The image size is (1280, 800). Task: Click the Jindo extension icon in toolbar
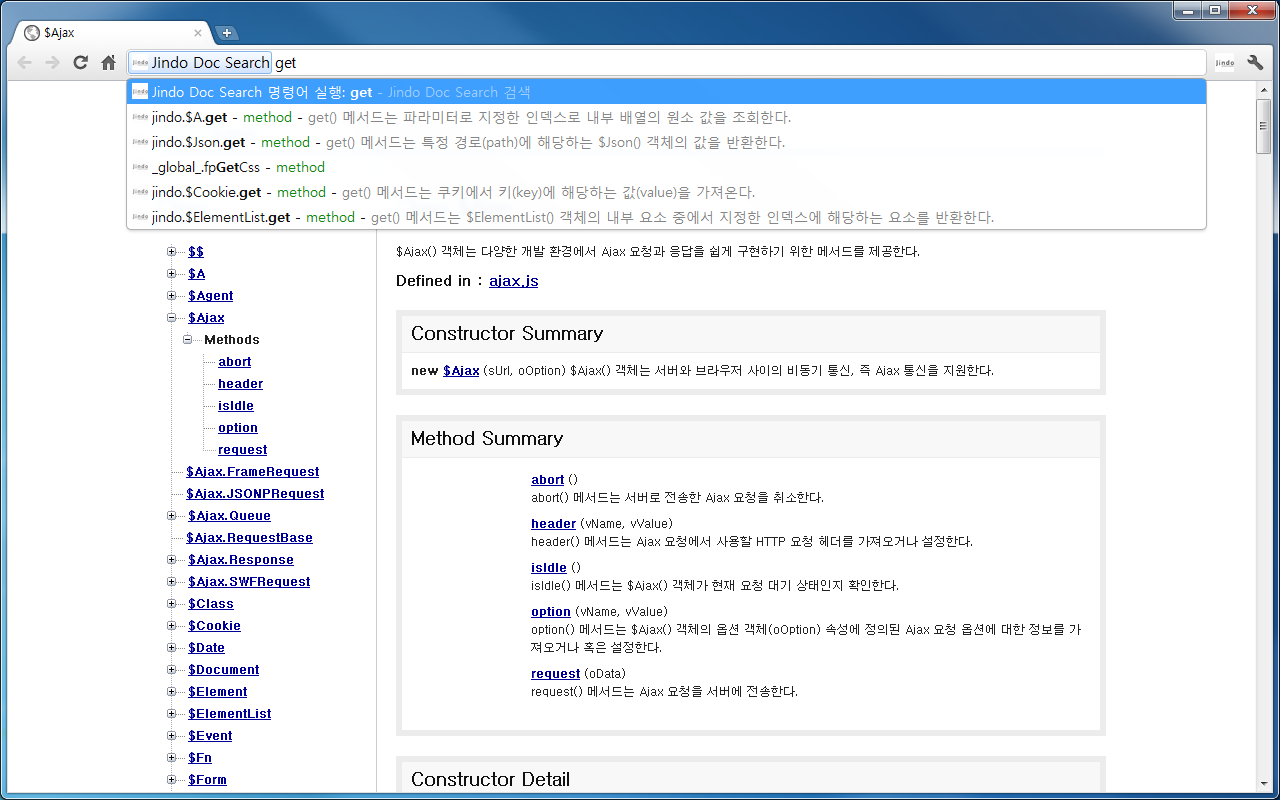1225,63
